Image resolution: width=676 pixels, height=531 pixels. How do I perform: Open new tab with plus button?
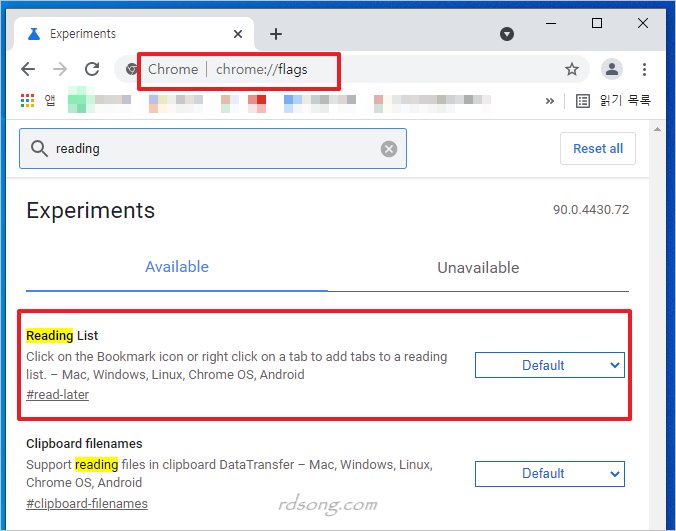pyautogui.click(x=276, y=34)
